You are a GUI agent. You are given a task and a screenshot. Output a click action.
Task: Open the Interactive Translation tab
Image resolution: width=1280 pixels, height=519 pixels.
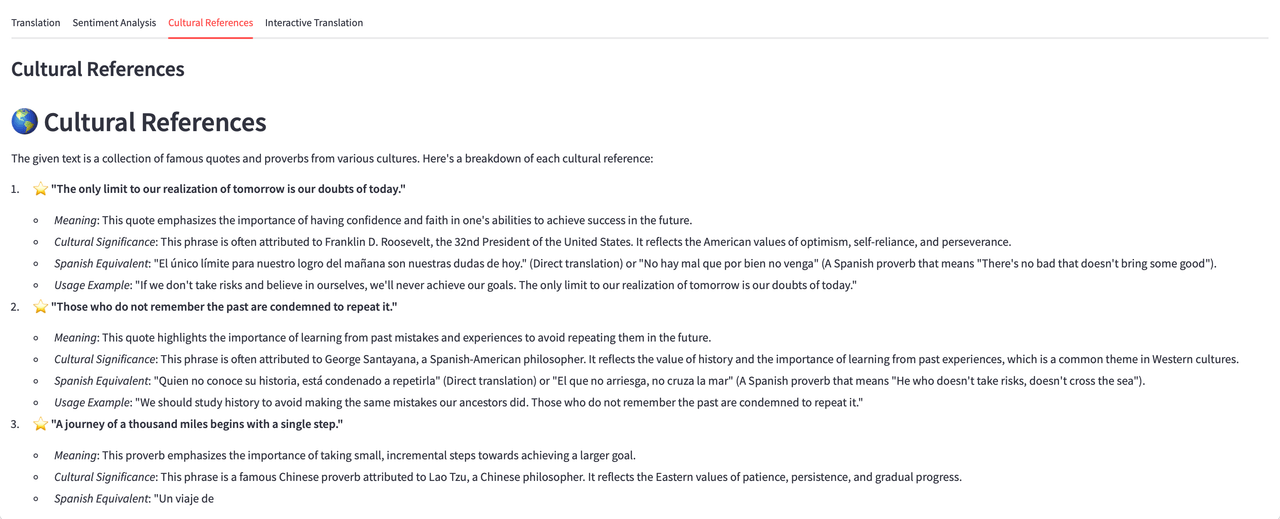(x=314, y=23)
